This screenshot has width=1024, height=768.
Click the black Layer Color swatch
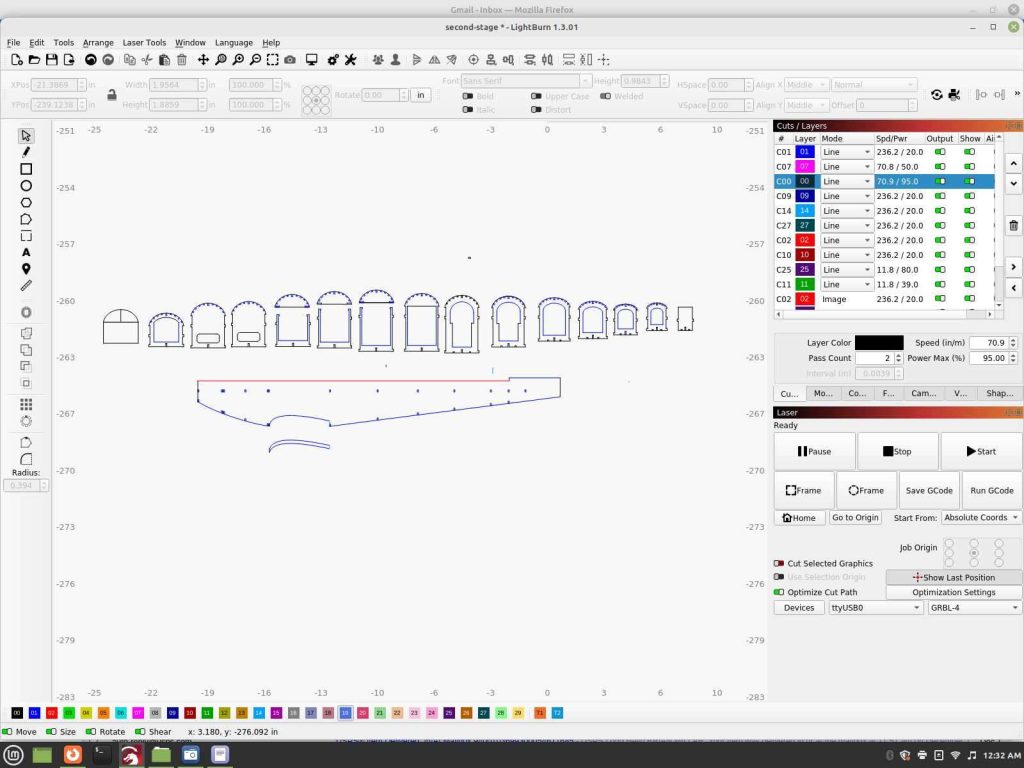click(878, 343)
